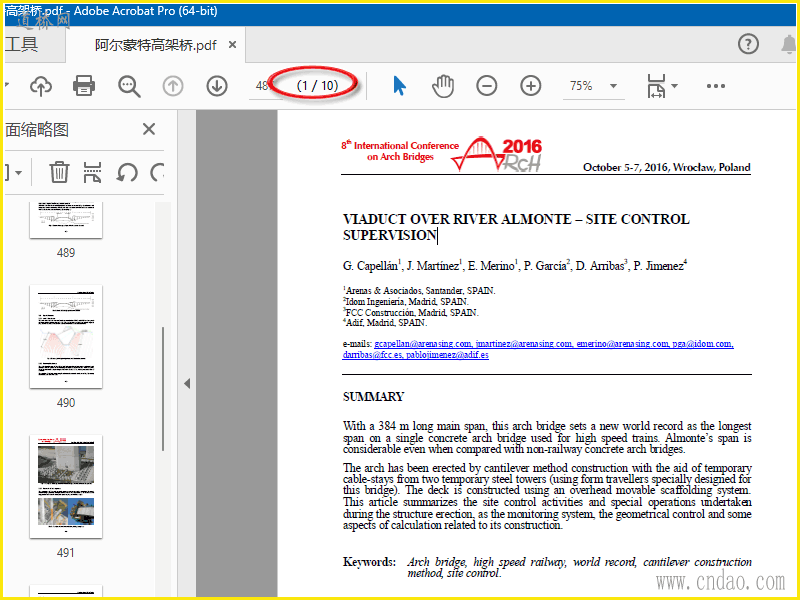Rotate pages counterclockwise in thumbnail panel

pos(127,172)
